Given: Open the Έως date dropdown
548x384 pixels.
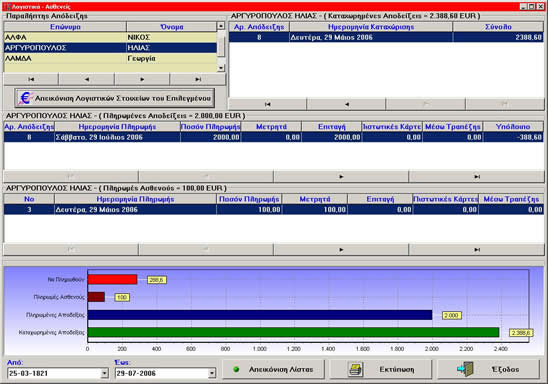Looking at the screenshot, I should pos(212,374).
